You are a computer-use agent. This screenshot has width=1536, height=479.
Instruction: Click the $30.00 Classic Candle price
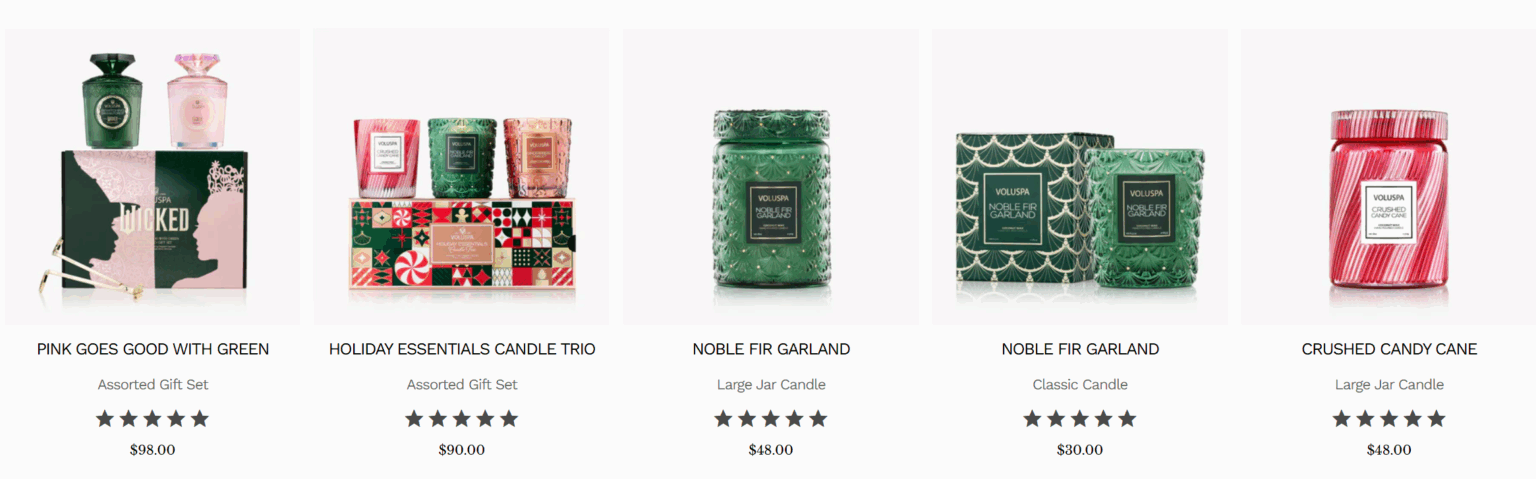click(1080, 450)
